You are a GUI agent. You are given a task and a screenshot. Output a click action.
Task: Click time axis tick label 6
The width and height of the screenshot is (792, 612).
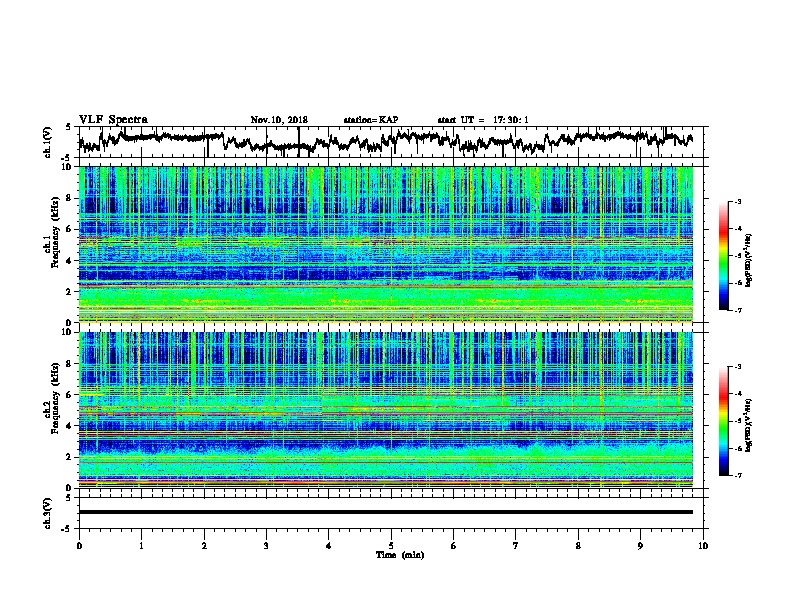(454, 546)
